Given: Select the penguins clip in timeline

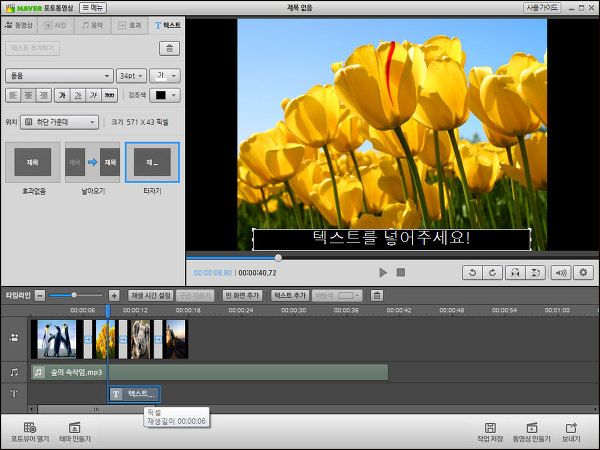Looking at the screenshot, I should (x=57, y=339).
